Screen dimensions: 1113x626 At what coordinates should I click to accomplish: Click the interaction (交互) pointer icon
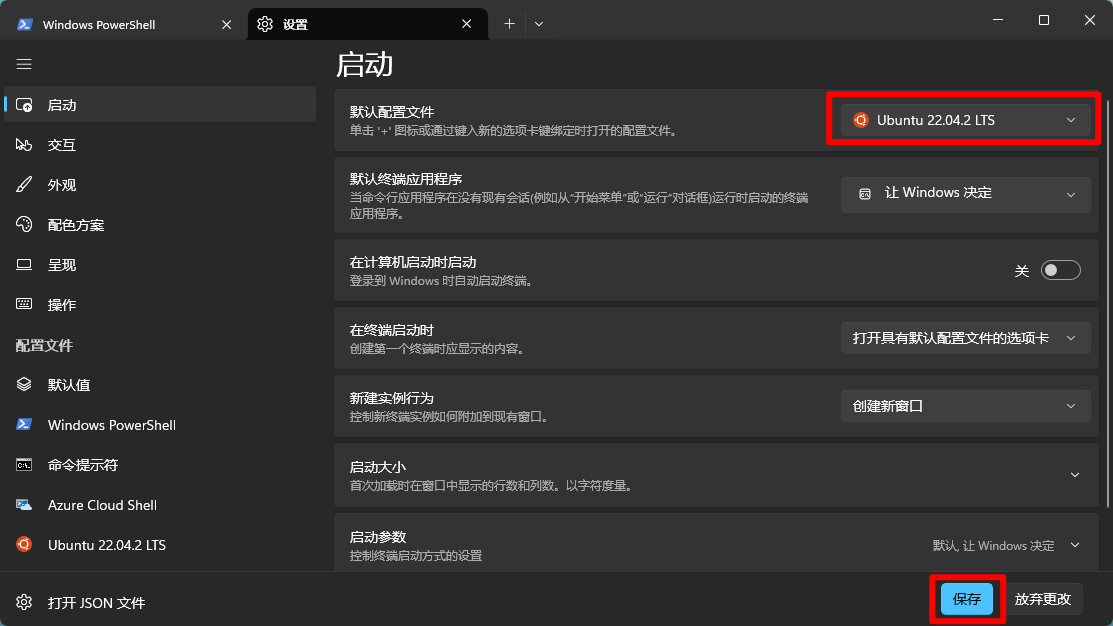24,145
